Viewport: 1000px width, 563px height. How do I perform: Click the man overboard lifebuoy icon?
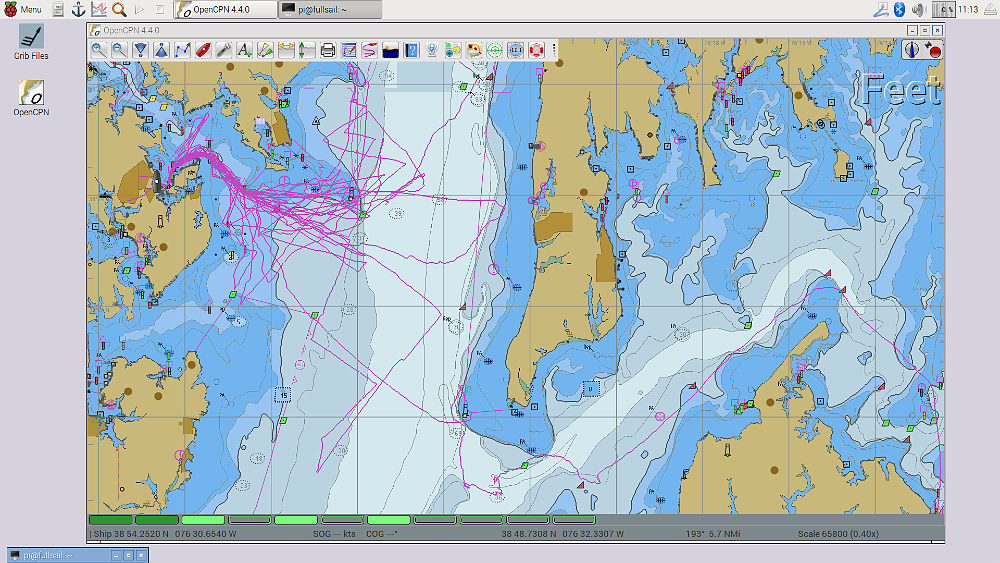(x=536, y=49)
